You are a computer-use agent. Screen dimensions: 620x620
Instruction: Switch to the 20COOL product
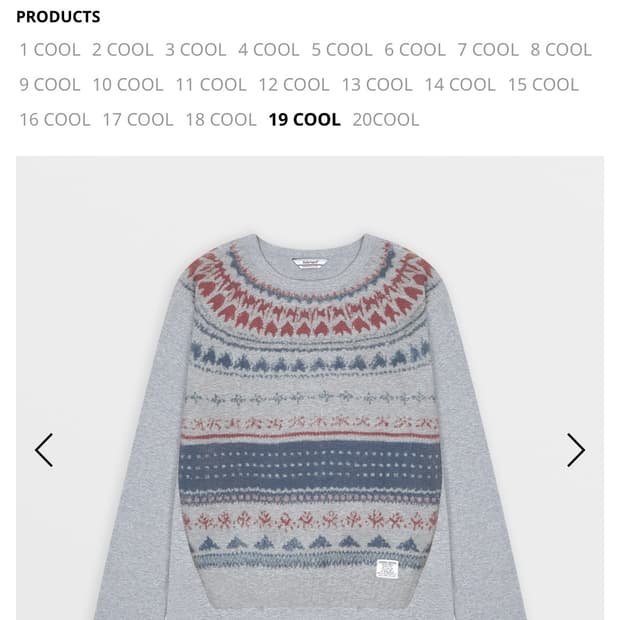tap(386, 120)
